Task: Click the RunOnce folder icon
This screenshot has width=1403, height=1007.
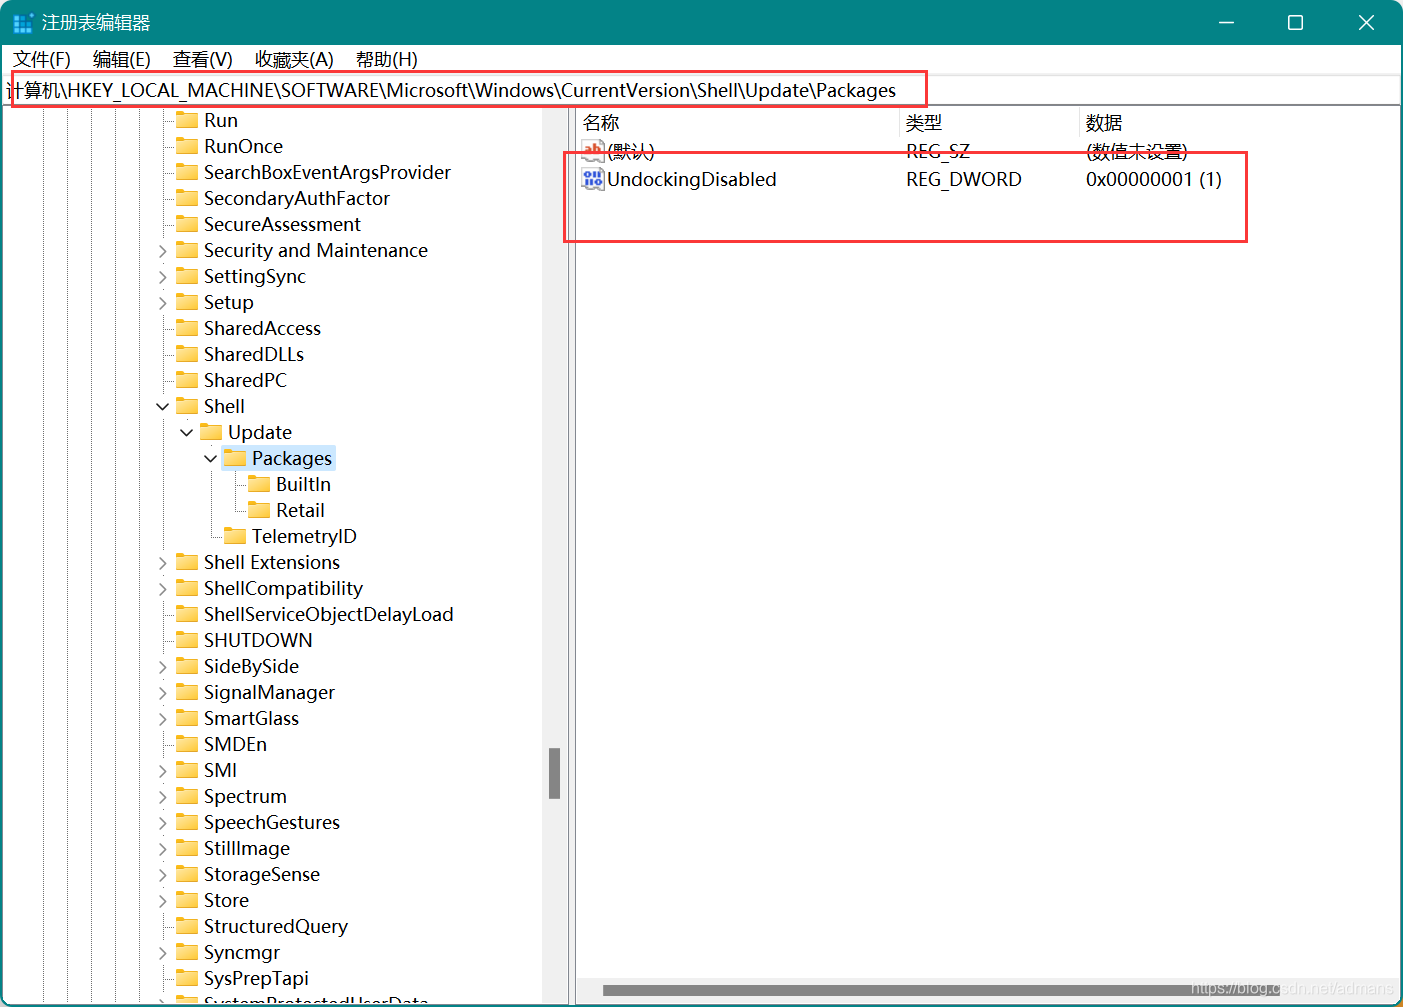Action: pos(187,146)
